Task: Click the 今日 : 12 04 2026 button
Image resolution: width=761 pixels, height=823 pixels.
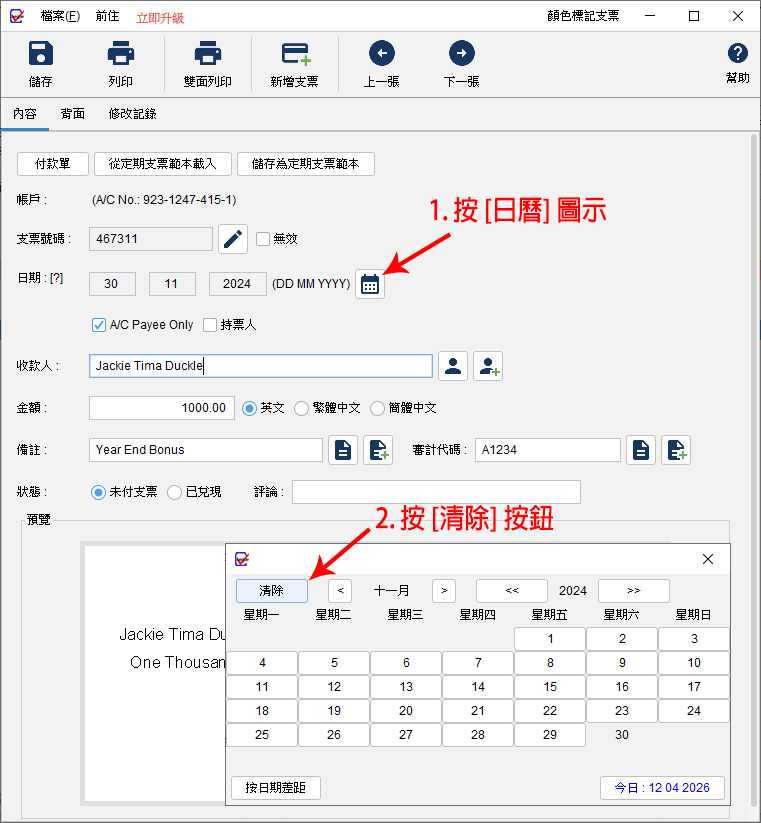Action: pos(662,787)
